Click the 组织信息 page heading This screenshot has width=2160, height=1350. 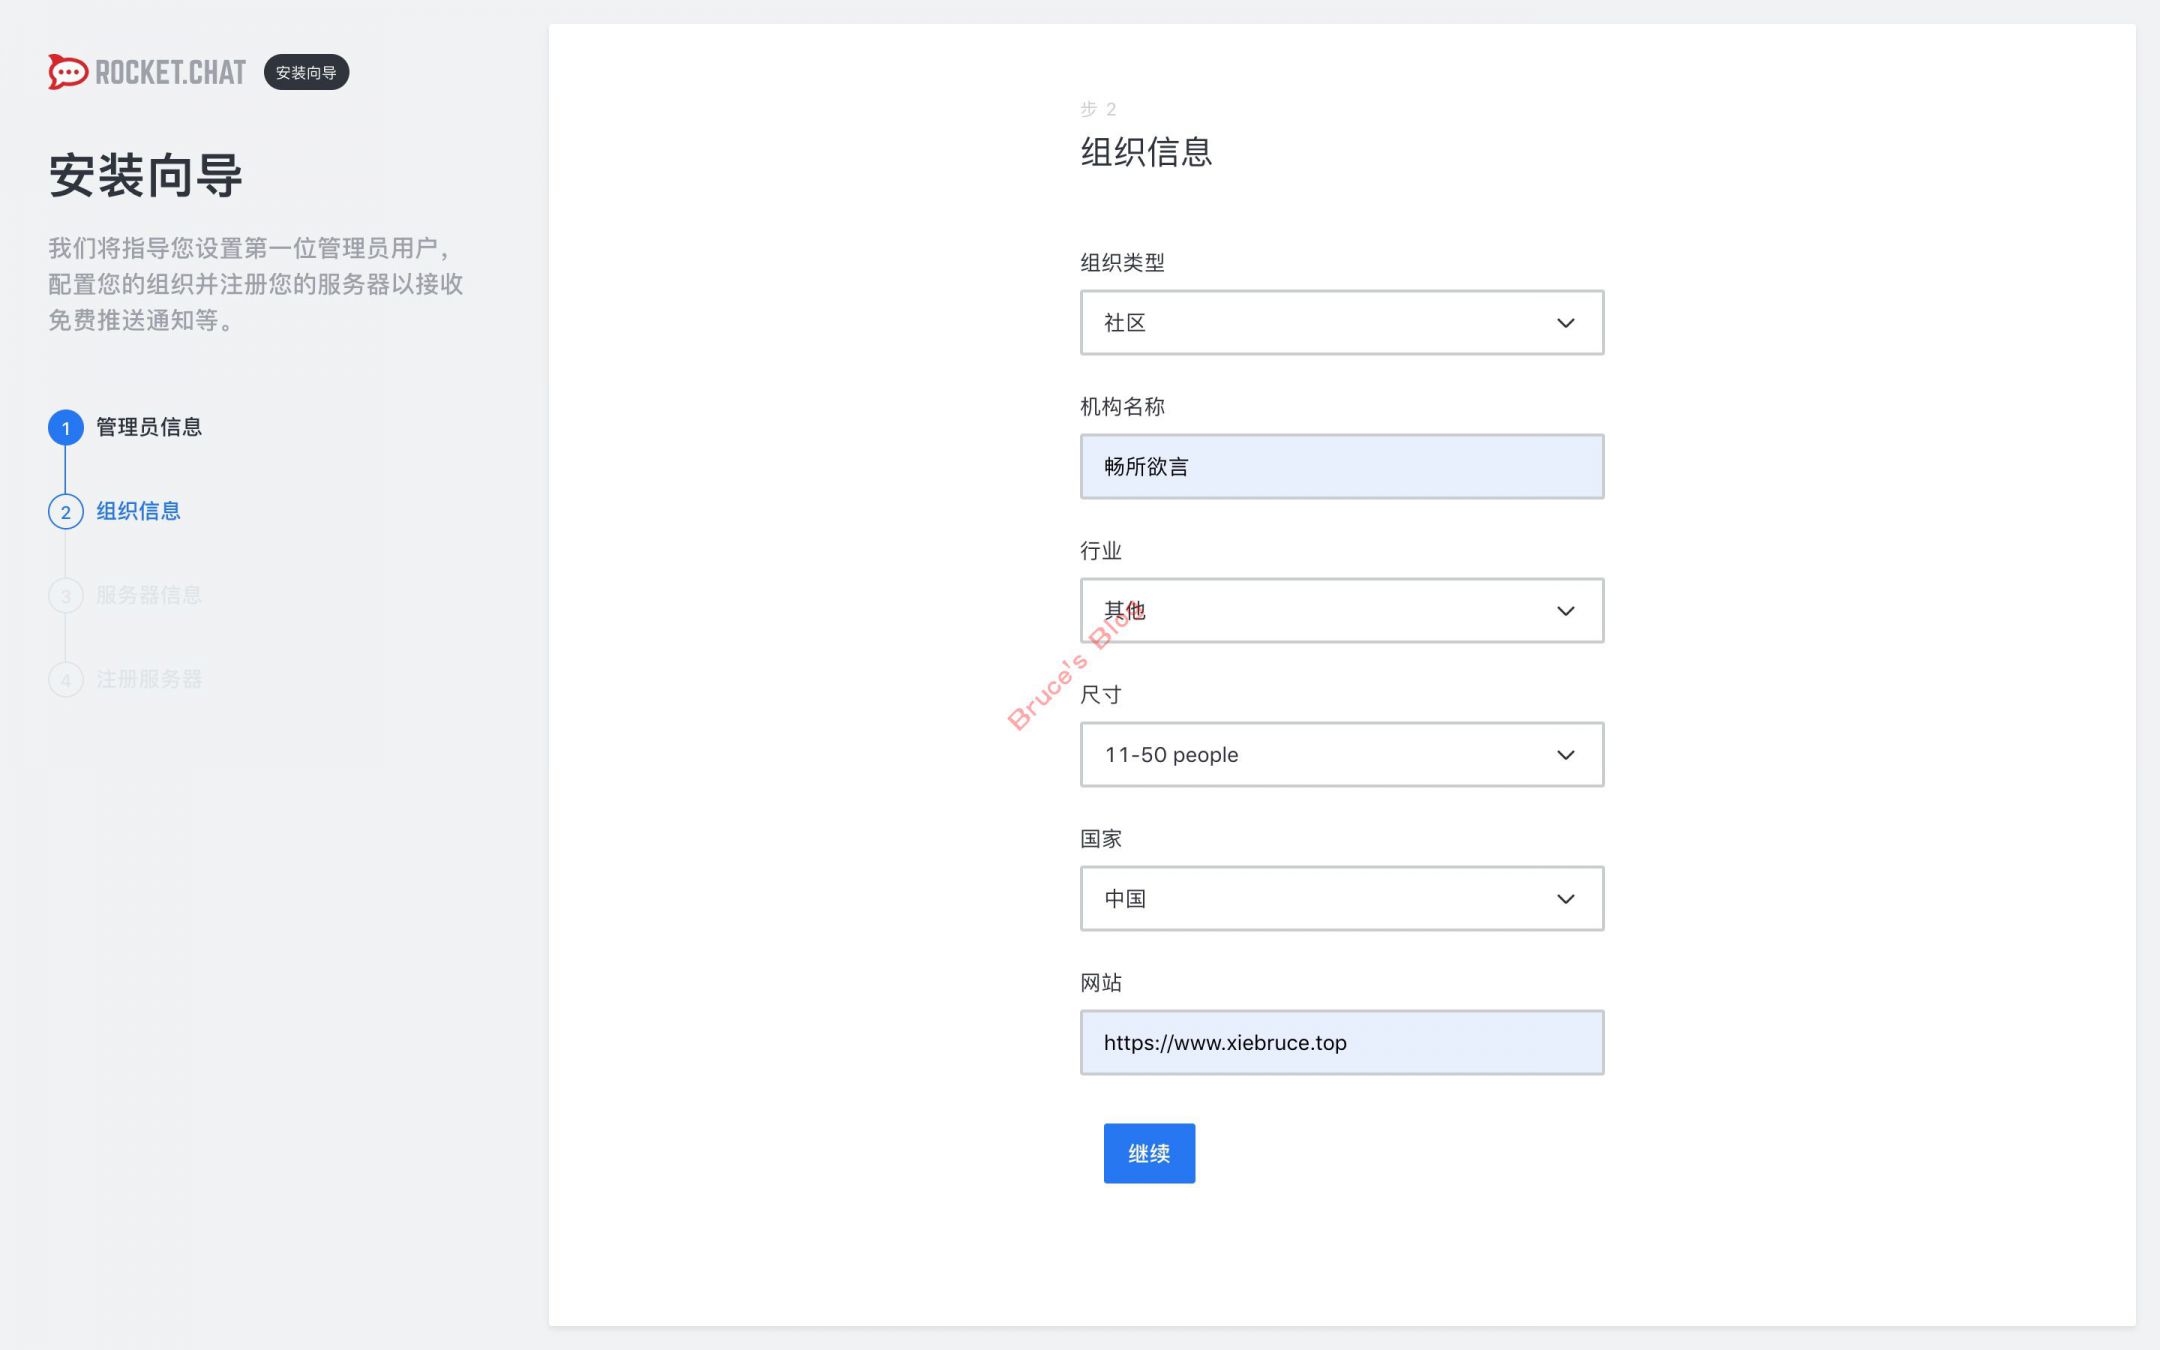click(x=1146, y=152)
